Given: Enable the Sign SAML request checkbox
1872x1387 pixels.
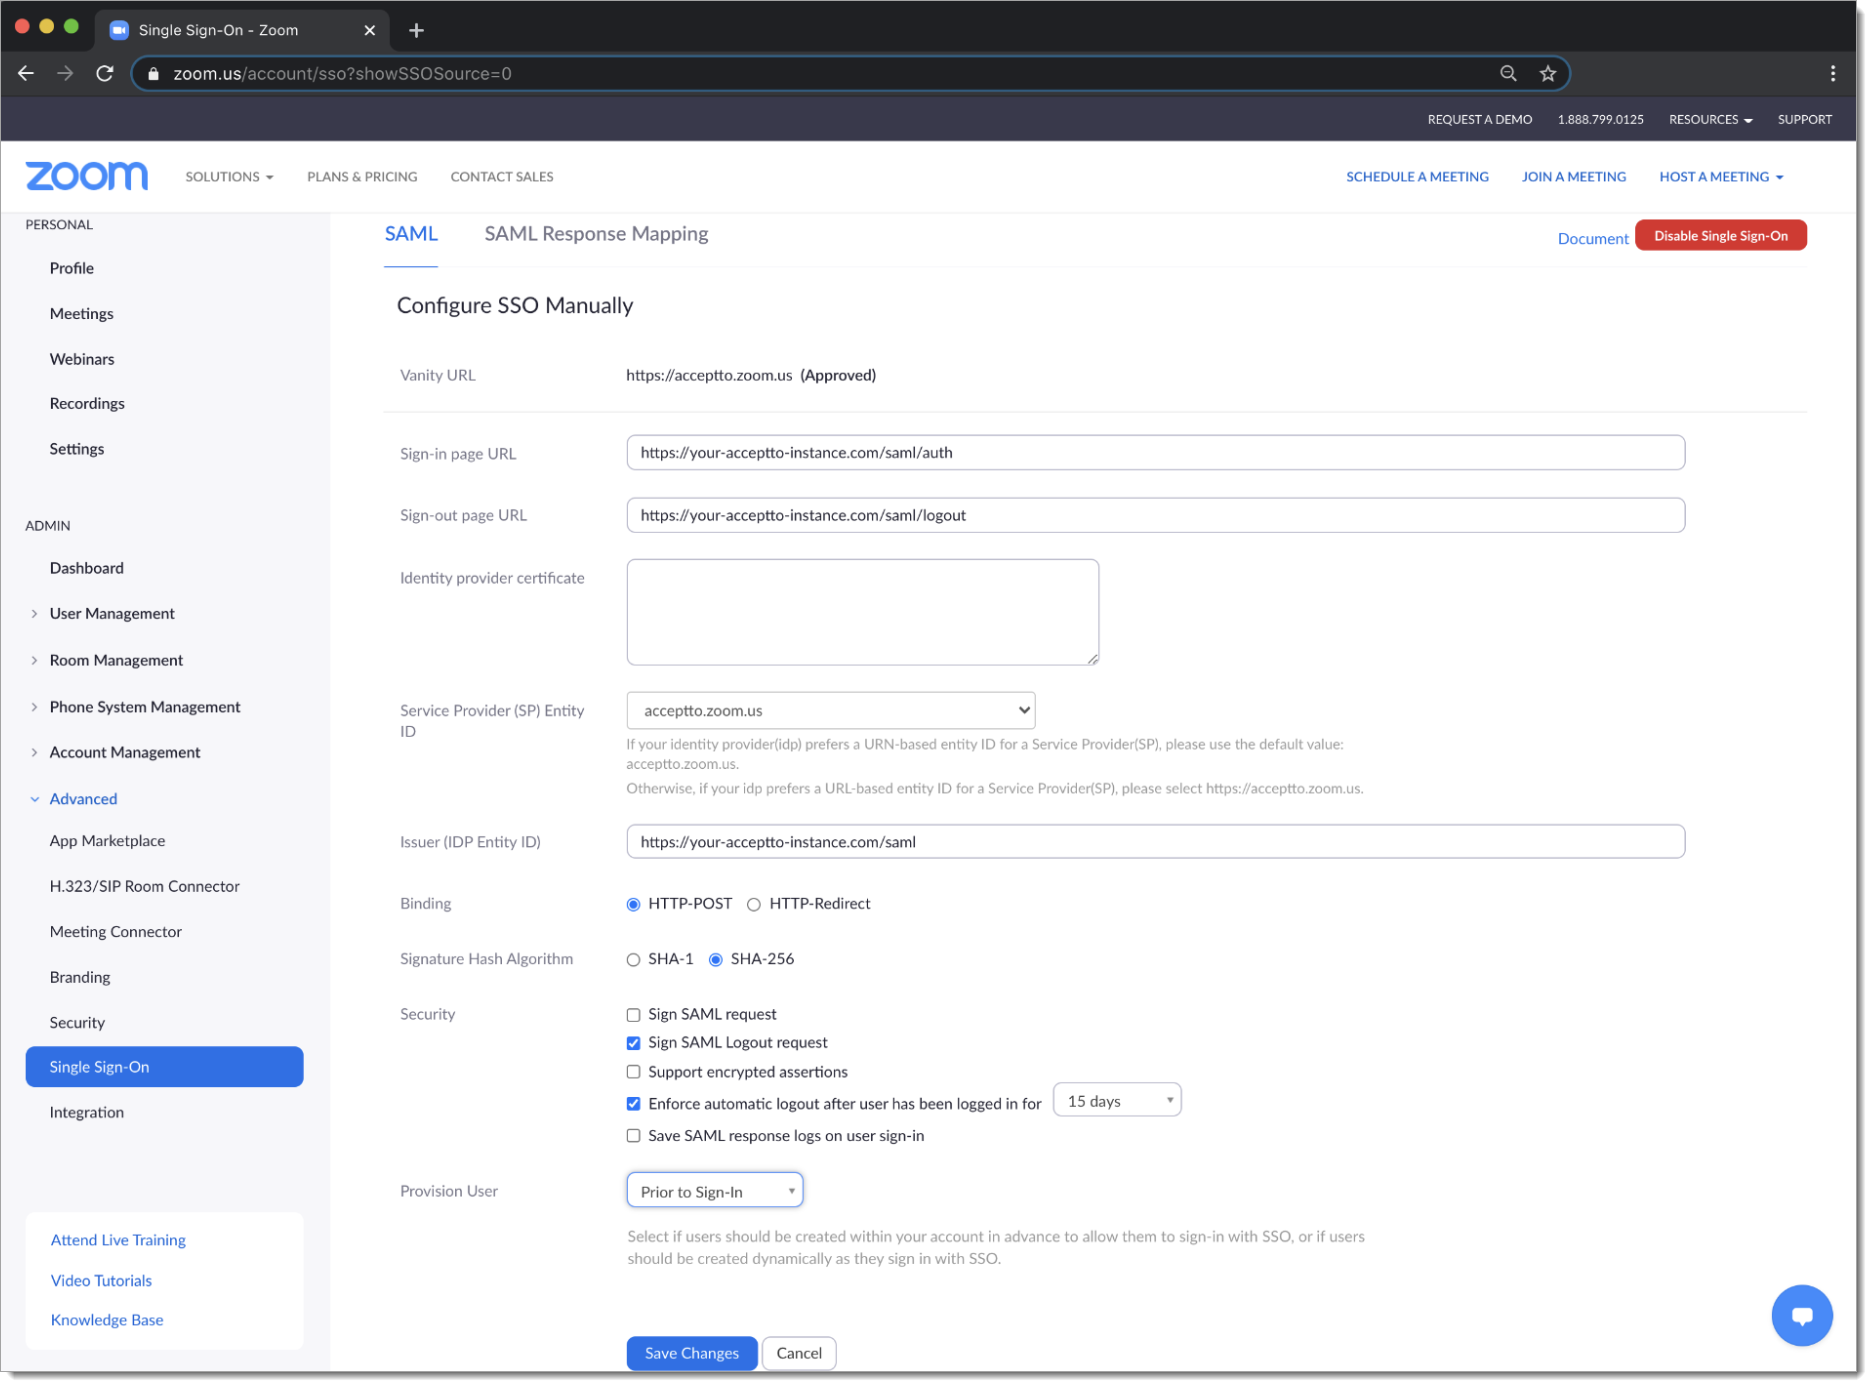Looking at the screenshot, I should tap(633, 1015).
